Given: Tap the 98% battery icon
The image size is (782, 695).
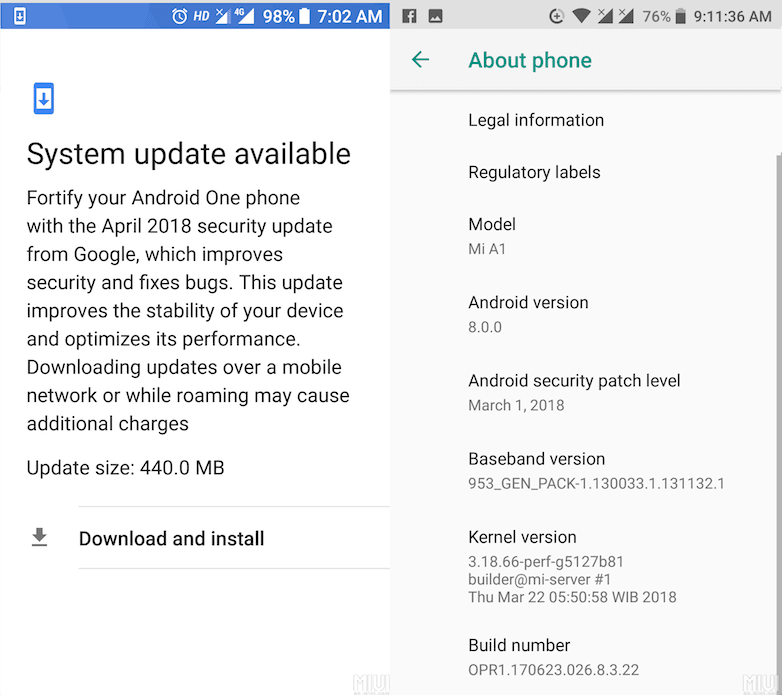Looking at the screenshot, I should pos(304,16).
